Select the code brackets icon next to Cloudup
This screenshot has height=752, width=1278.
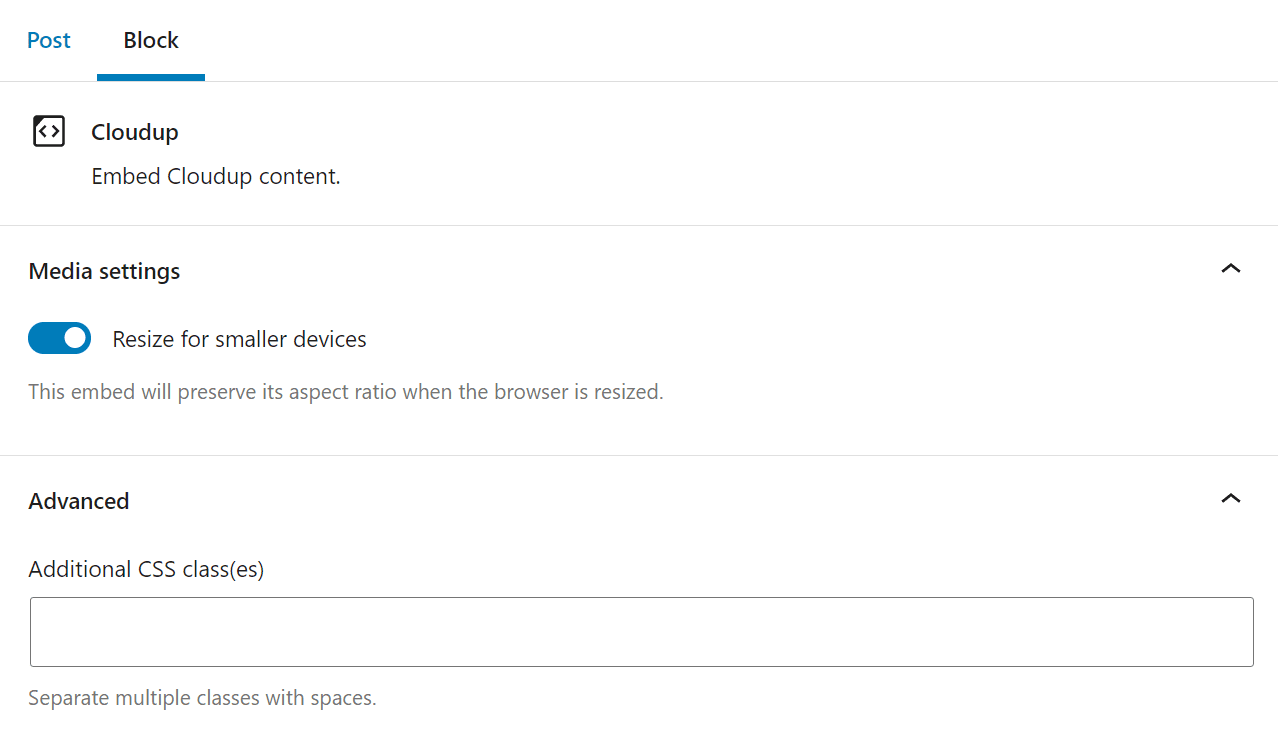48,130
